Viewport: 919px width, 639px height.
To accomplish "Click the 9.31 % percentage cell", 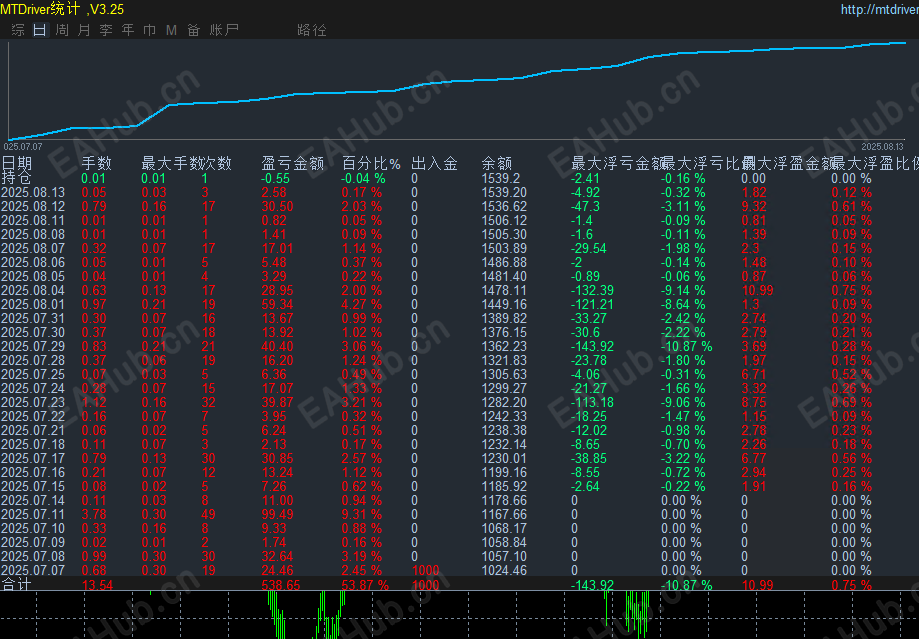I will pos(362,515).
